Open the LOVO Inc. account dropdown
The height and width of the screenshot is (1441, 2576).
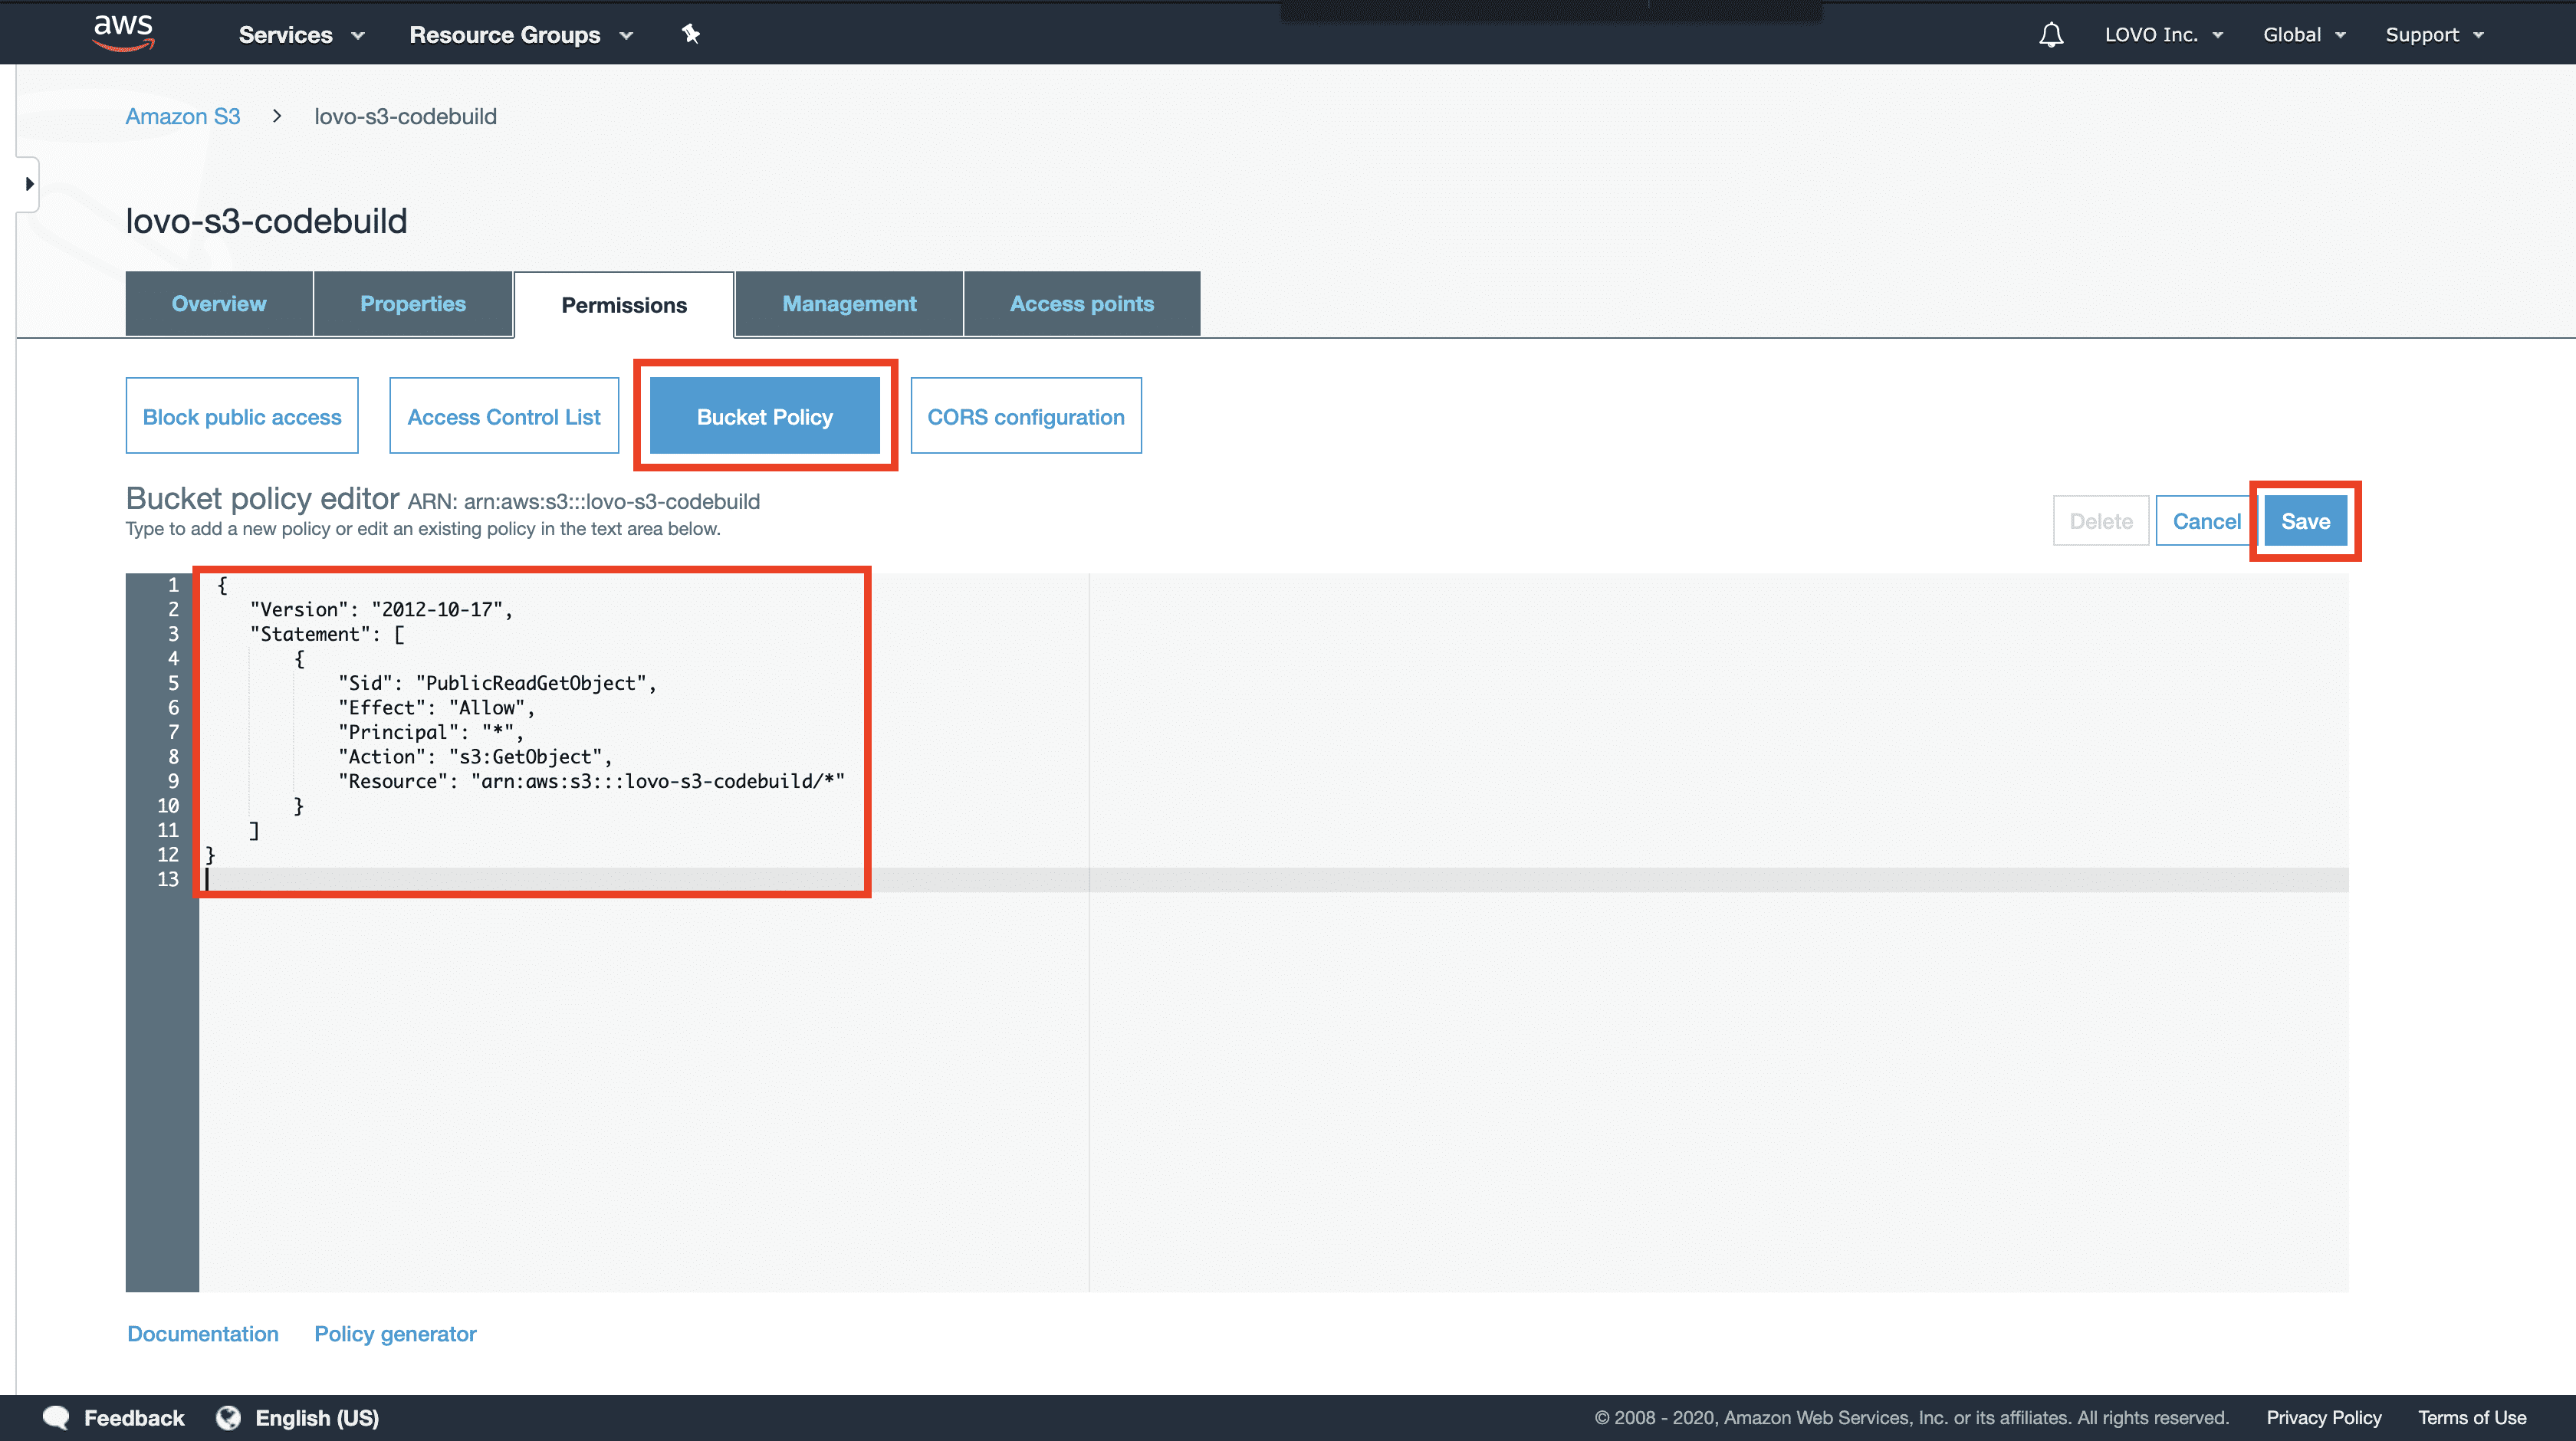[2164, 35]
